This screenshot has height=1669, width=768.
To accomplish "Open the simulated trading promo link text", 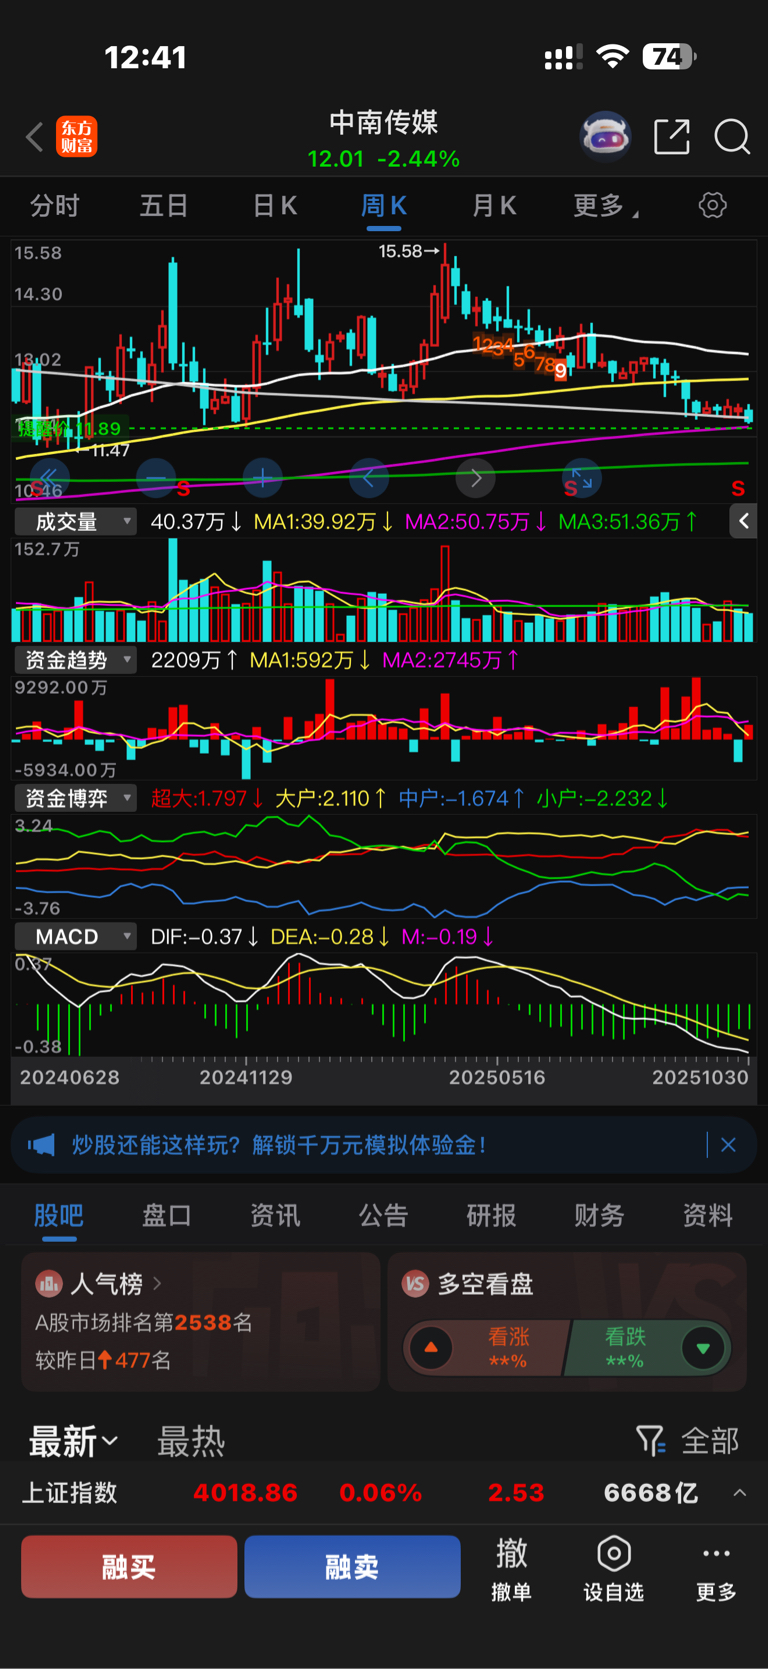I will (279, 1145).
